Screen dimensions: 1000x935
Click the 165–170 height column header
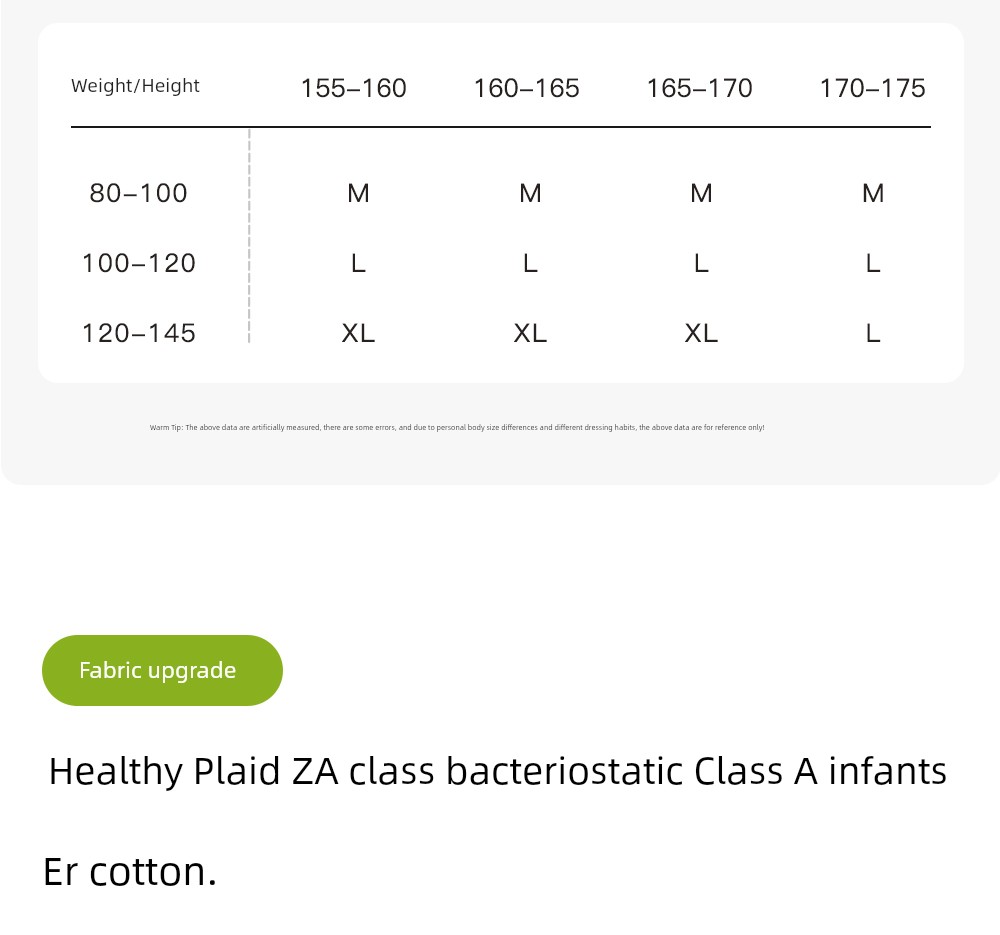coord(700,88)
